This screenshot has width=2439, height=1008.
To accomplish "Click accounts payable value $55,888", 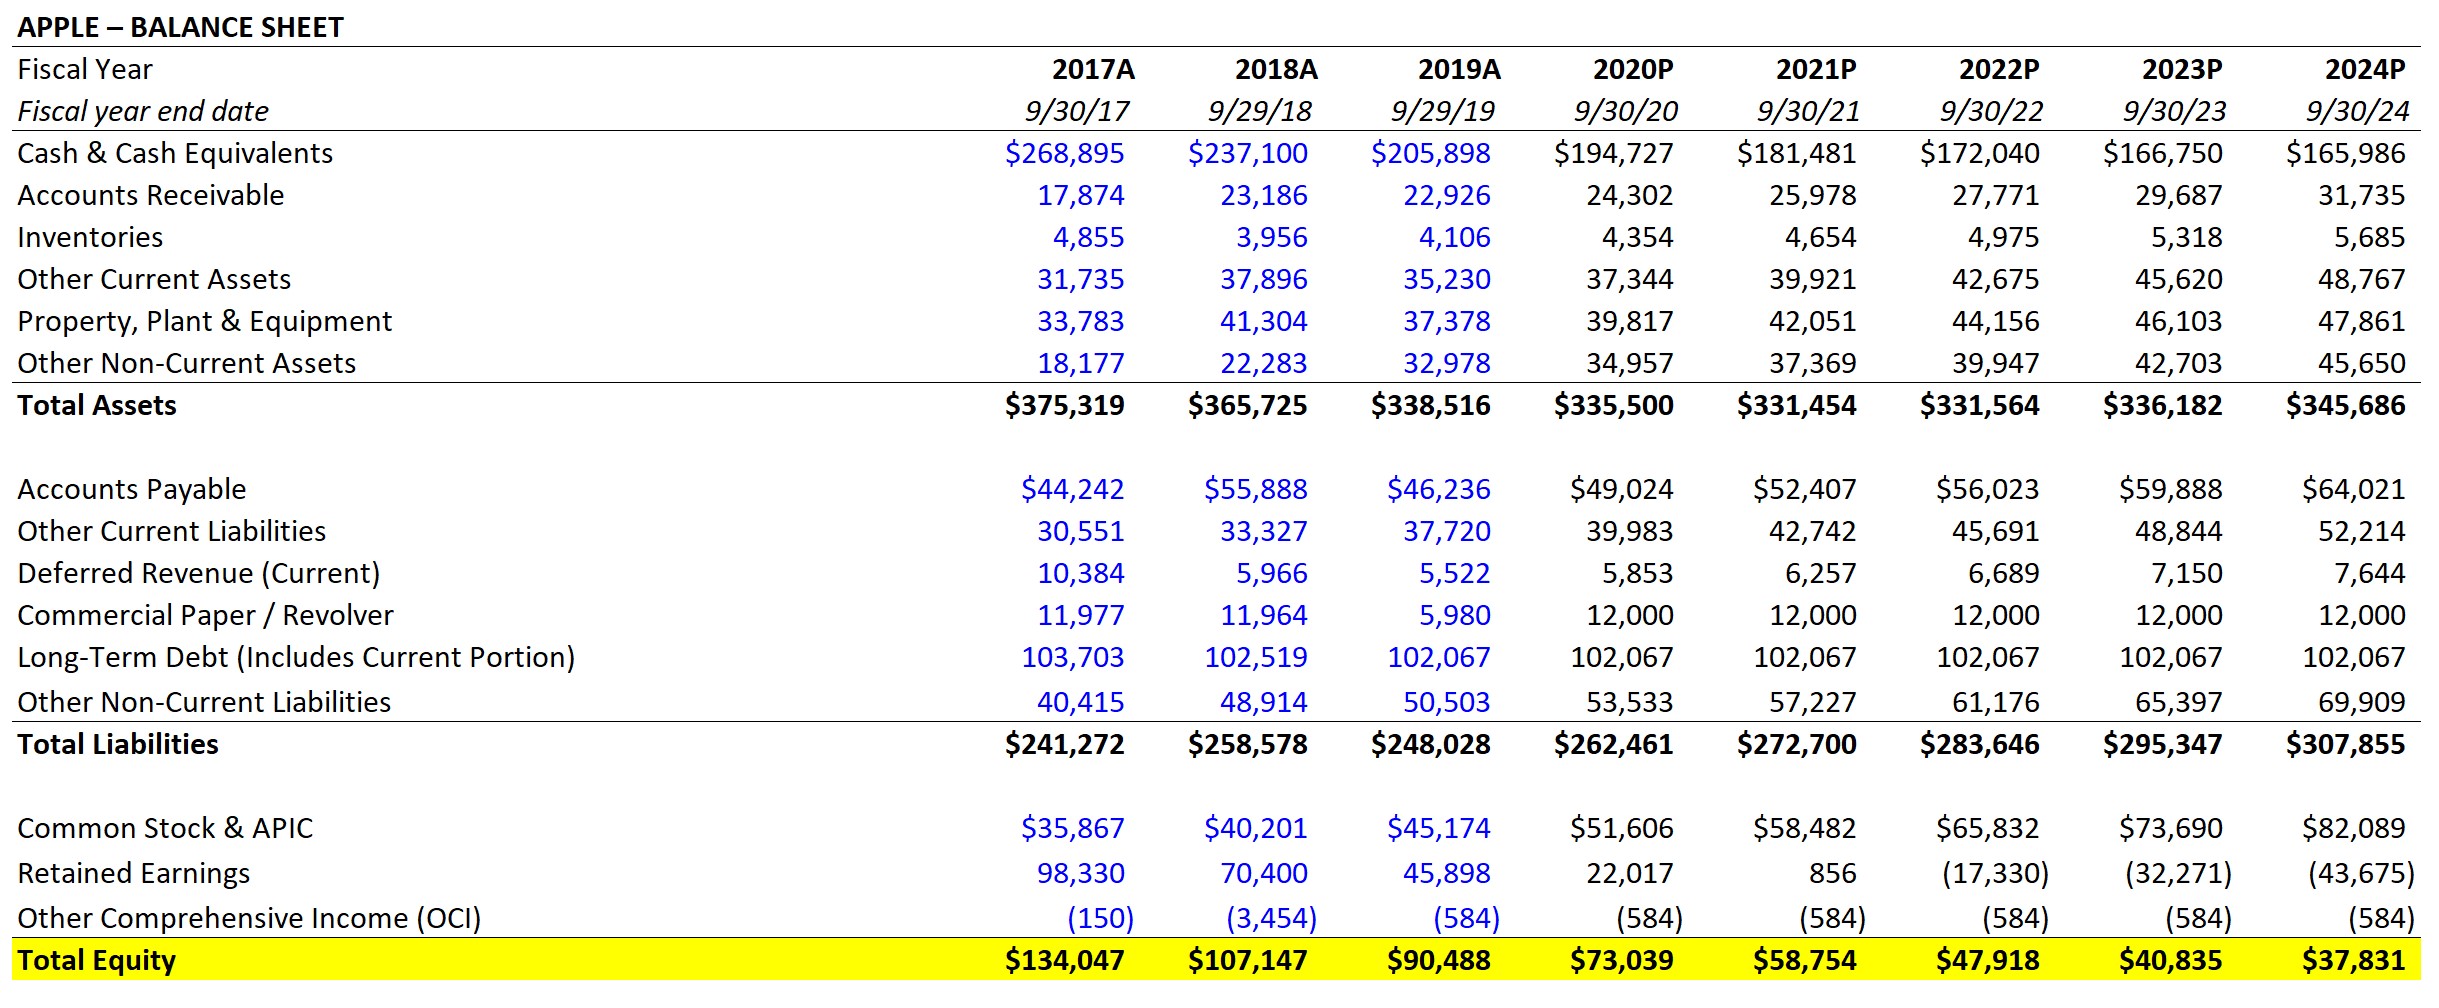I will tap(1255, 489).
